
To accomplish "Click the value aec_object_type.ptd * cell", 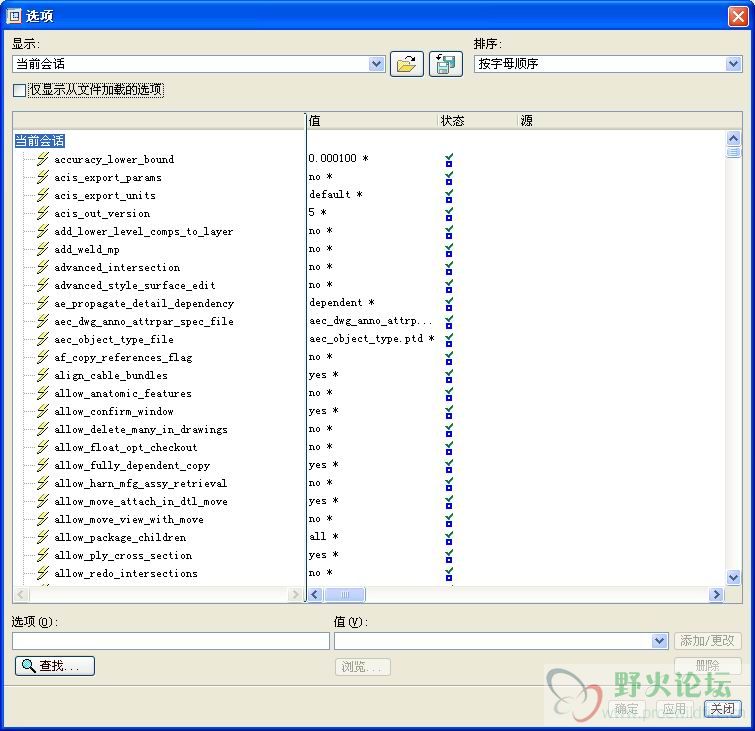I will (372, 339).
